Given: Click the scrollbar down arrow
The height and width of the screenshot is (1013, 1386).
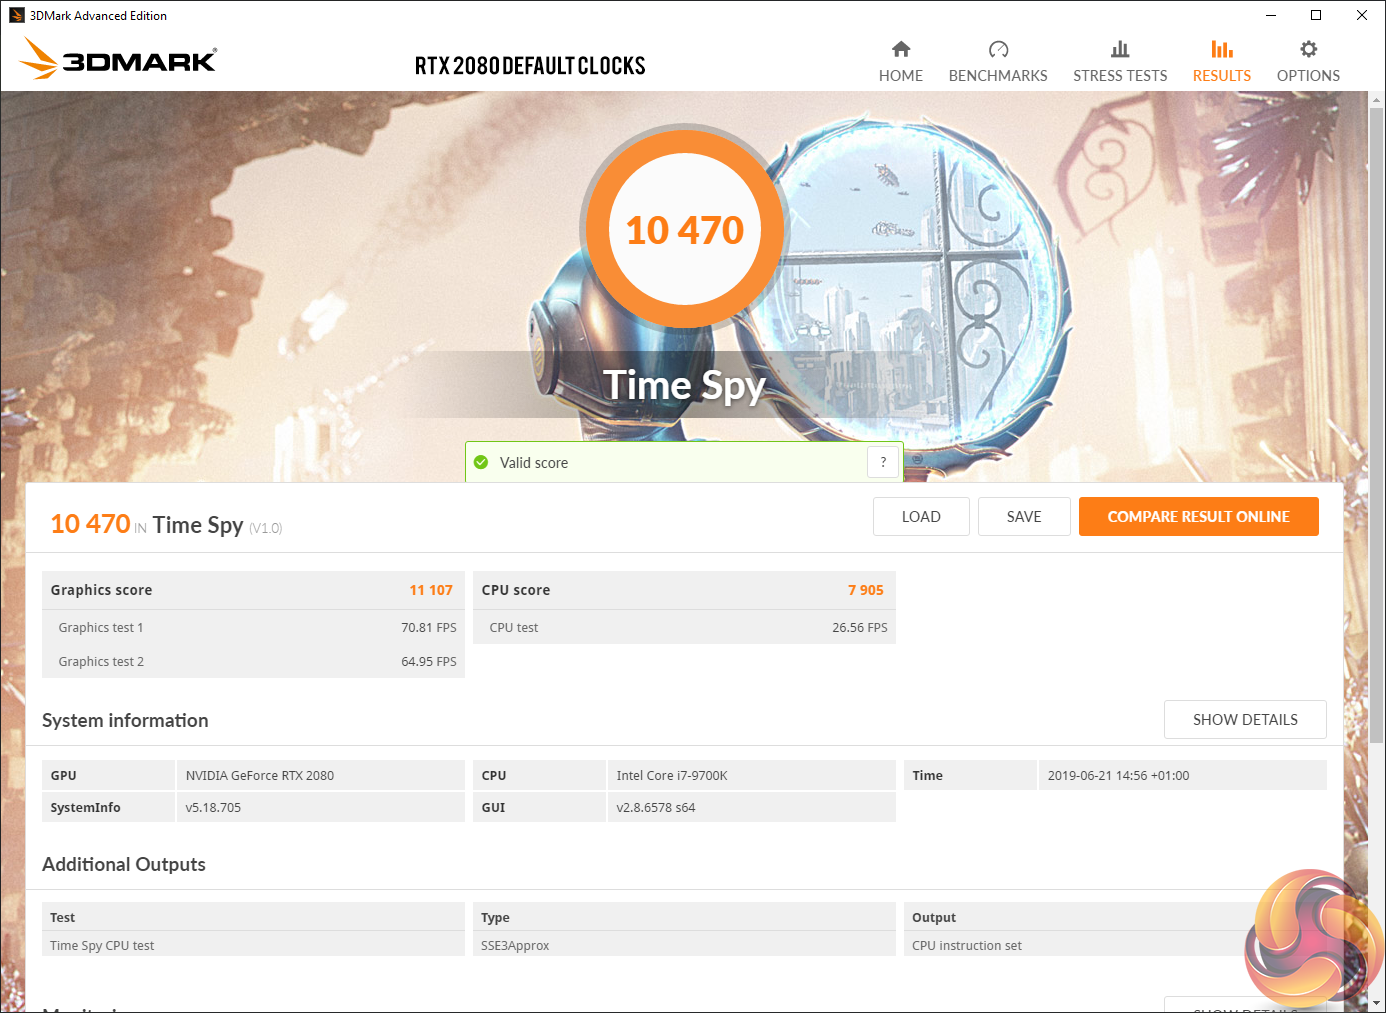Looking at the screenshot, I should coord(1376,1003).
